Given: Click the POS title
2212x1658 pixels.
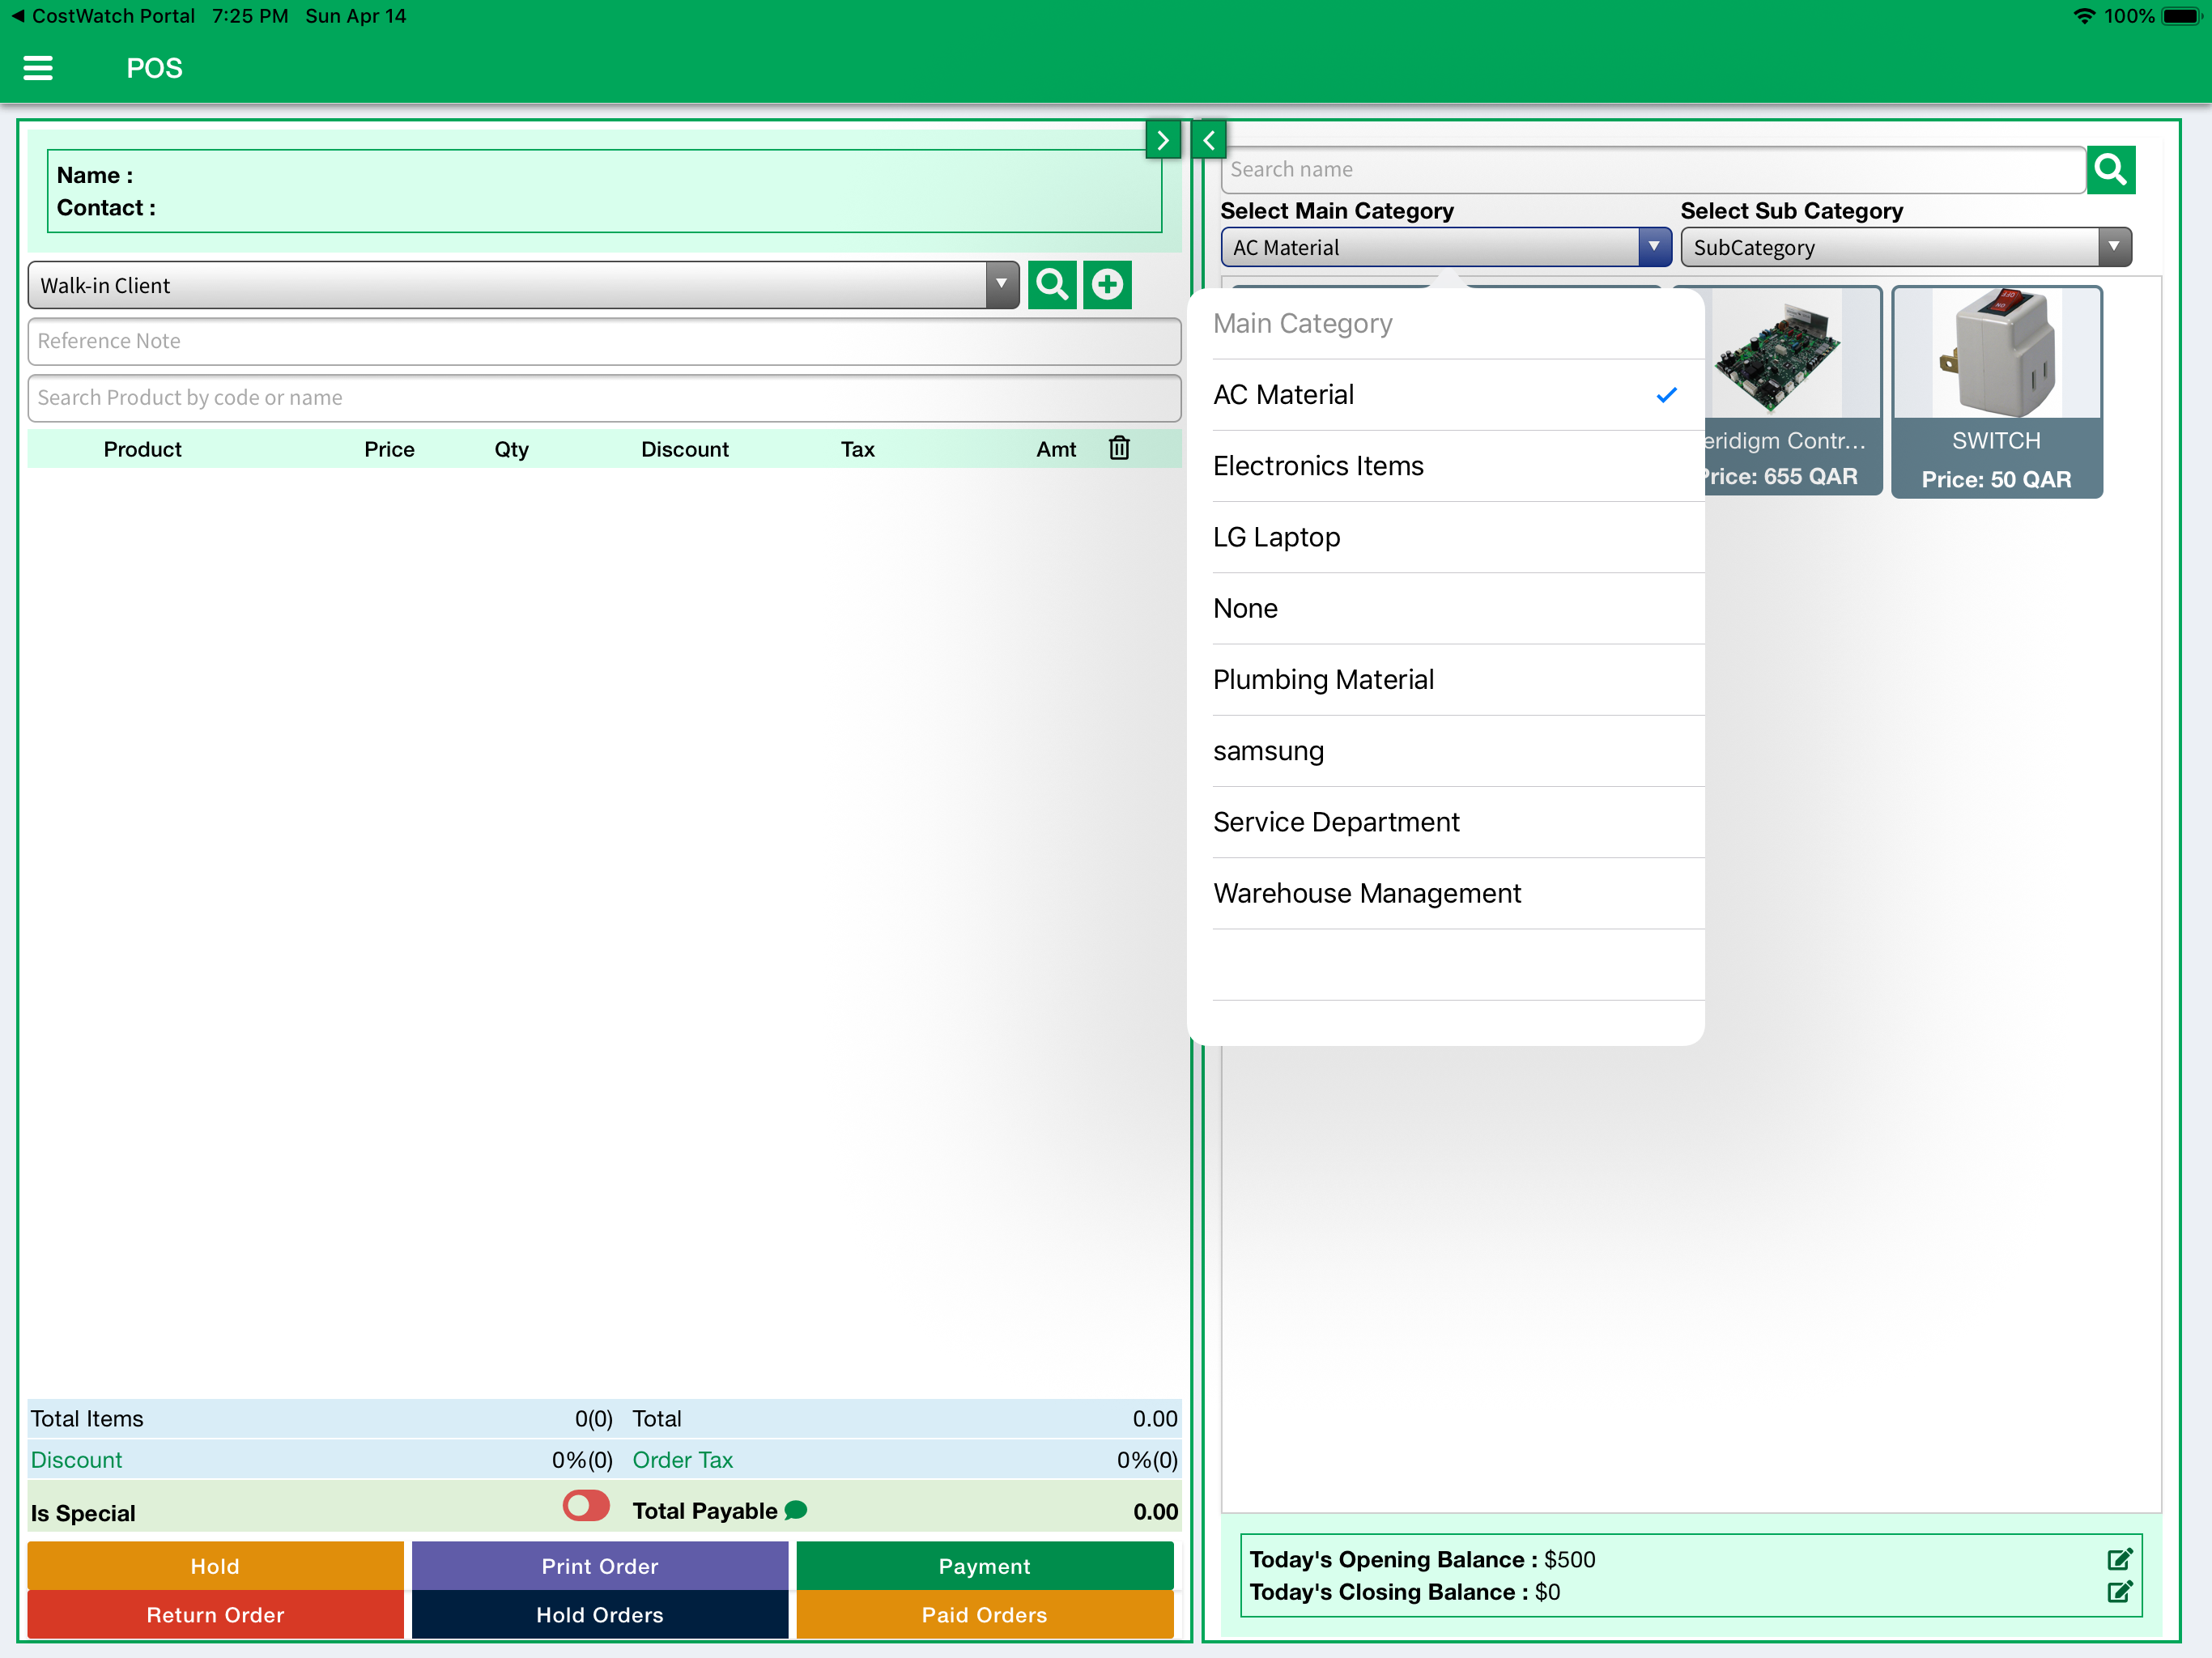Looking at the screenshot, I should 154,68.
